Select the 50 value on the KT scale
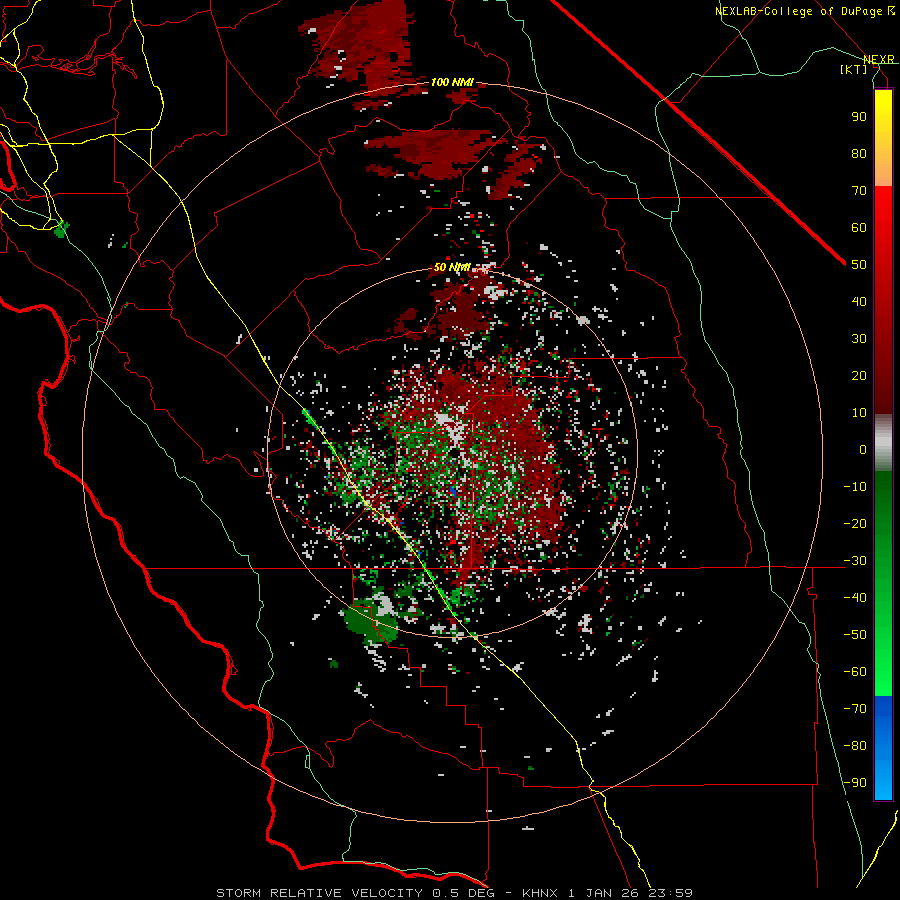Viewport: 900px width, 900px height. [859, 265]
